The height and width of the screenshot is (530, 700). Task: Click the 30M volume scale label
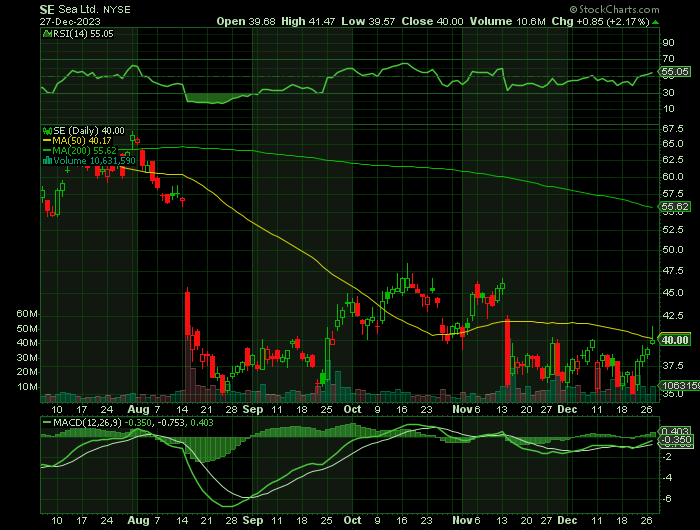coord(27,358)
